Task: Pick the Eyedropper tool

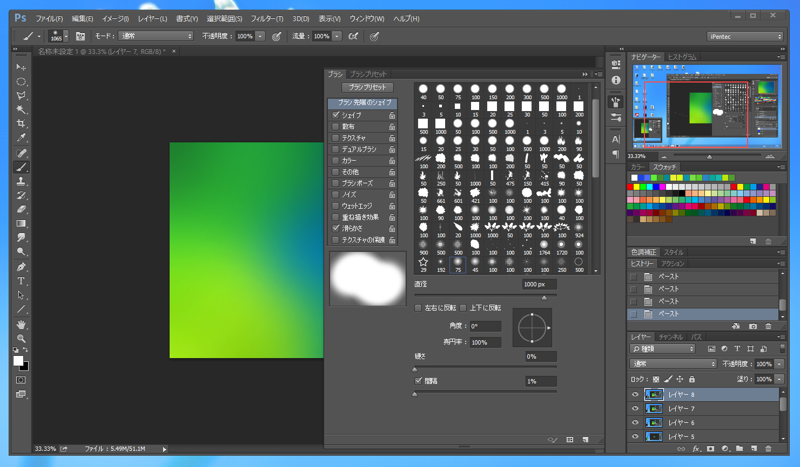Action: coord(21,139)
